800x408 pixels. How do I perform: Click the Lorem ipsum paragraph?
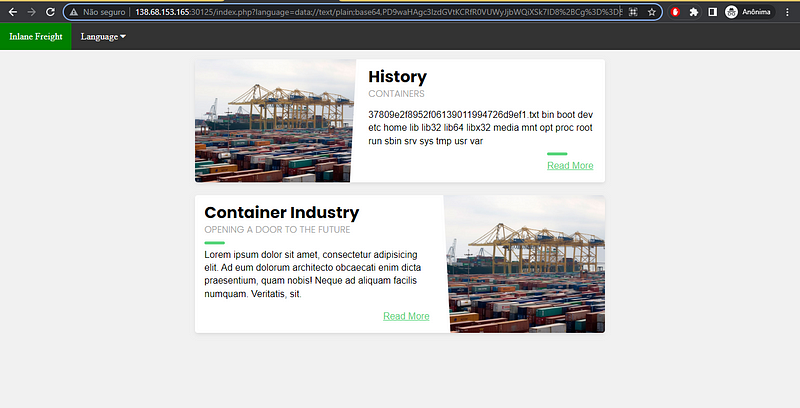click(x=313, y=274)
